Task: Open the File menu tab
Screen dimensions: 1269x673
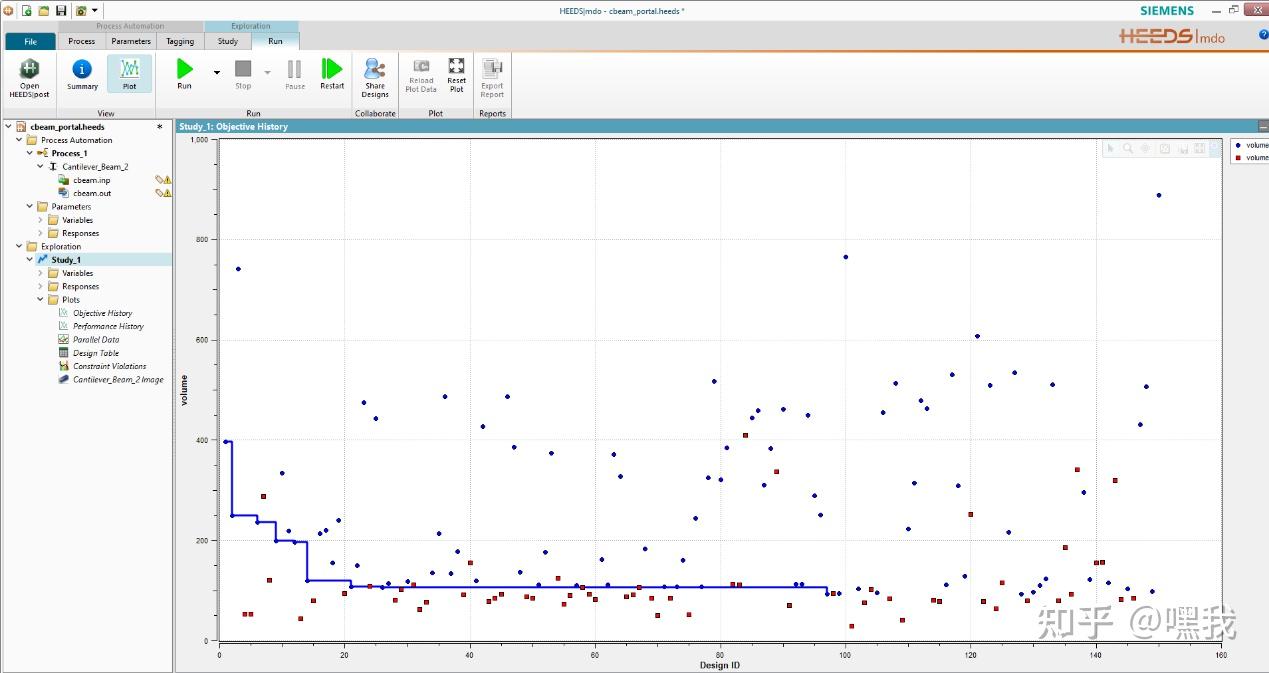Action: pos(30,41)
